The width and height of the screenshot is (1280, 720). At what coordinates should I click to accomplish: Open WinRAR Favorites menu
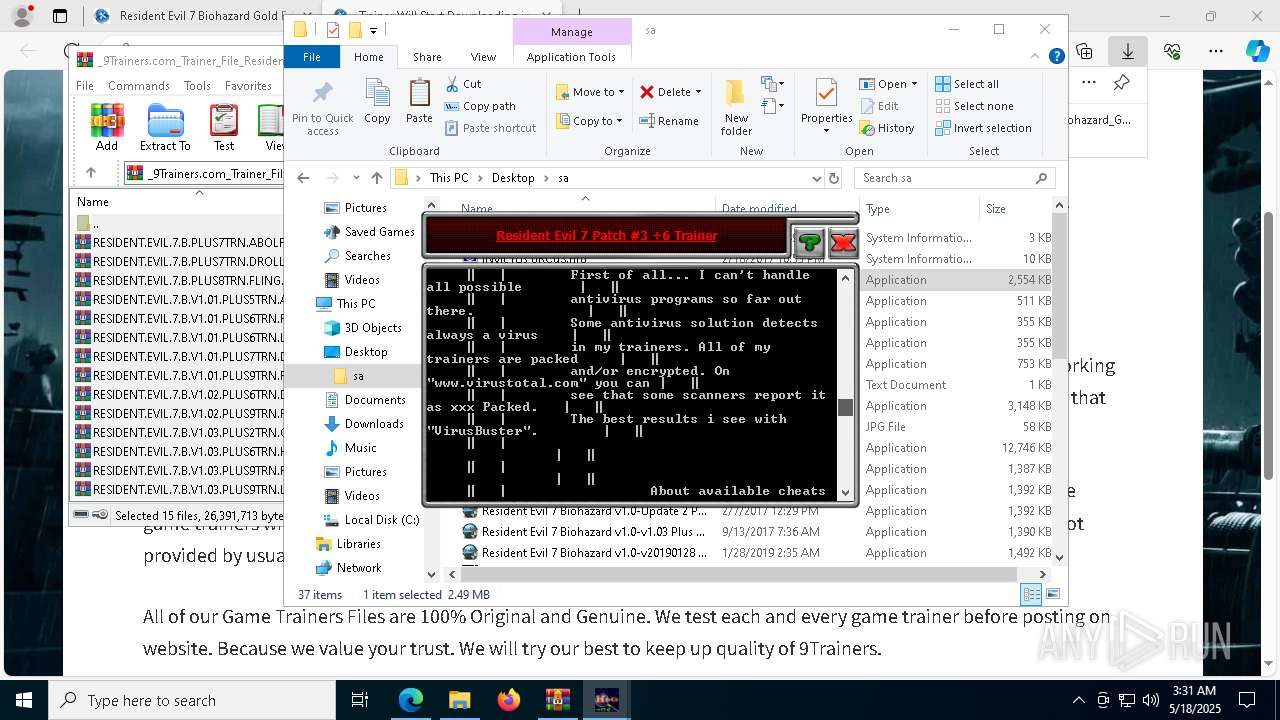(x=248, y=86)
